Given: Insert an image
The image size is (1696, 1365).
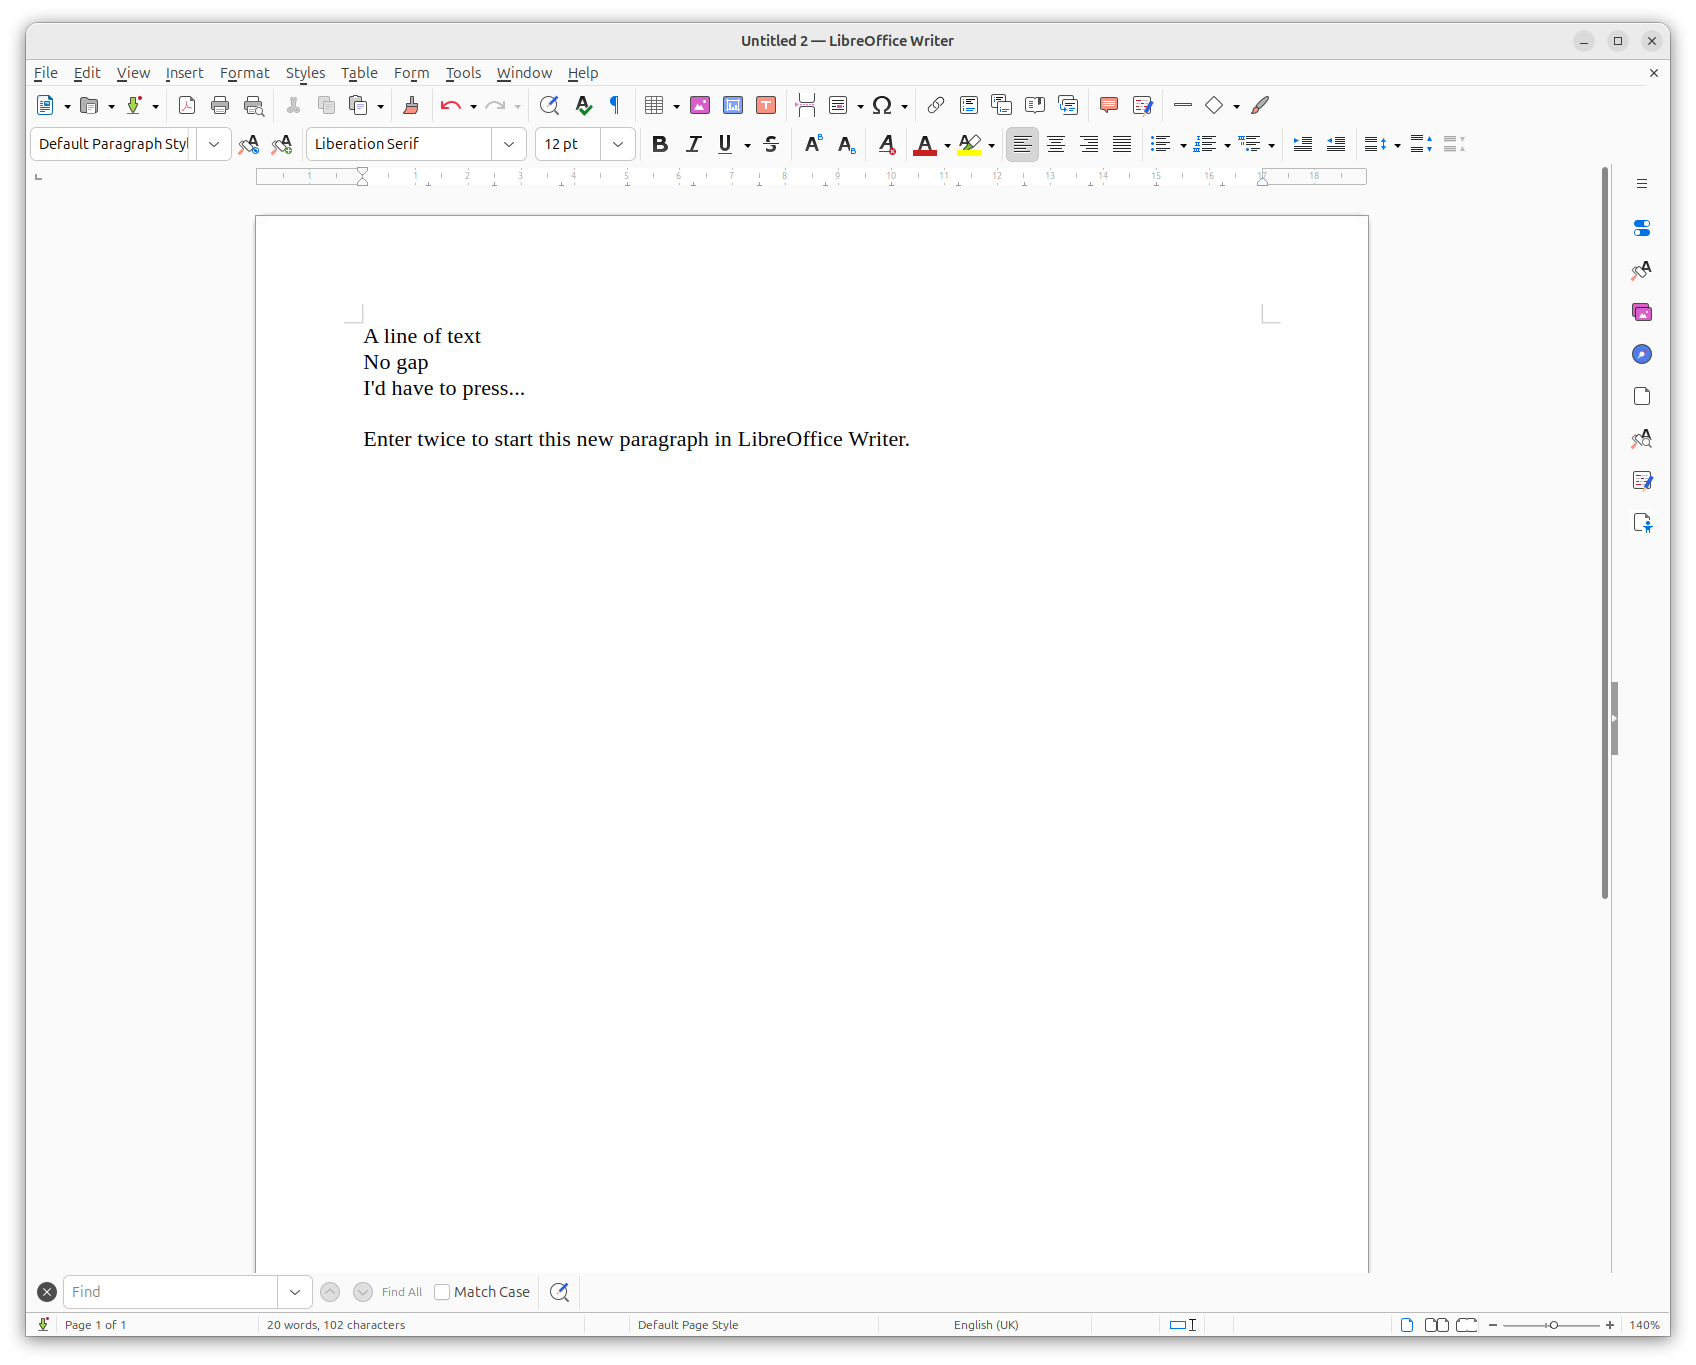Looking at the screenshot, I should pyautogui.click(x=700, y=105).
